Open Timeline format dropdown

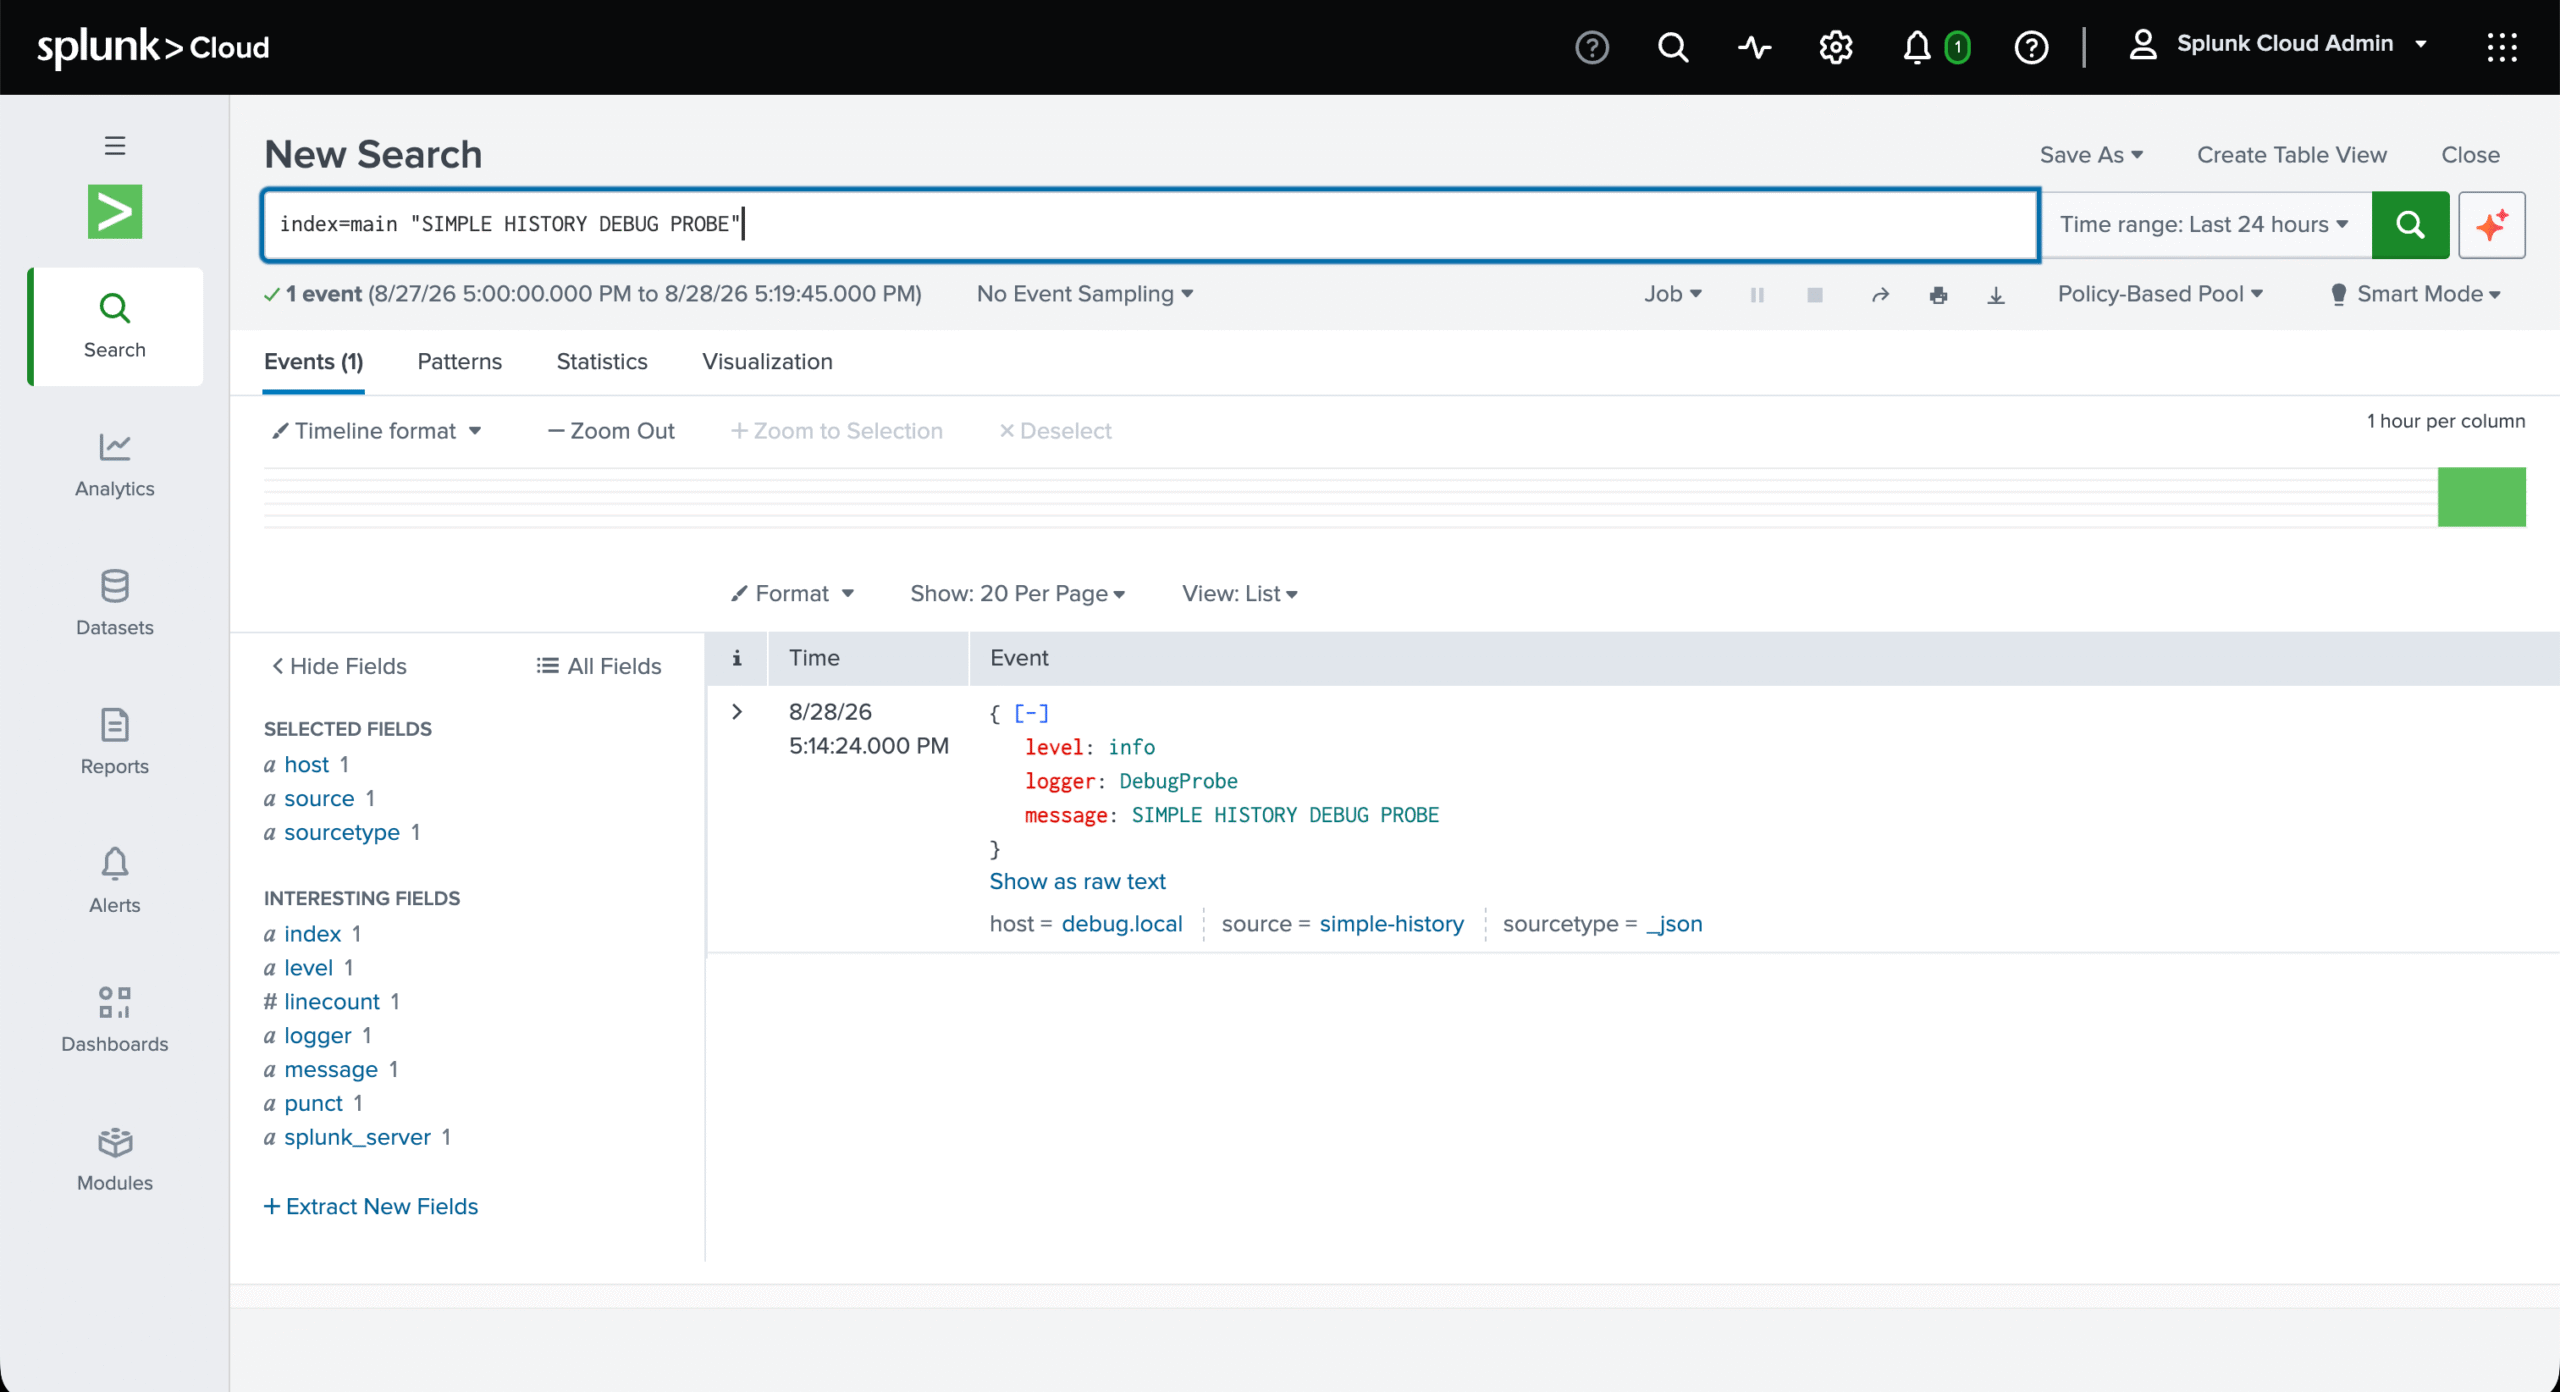(x=377, y=431)
